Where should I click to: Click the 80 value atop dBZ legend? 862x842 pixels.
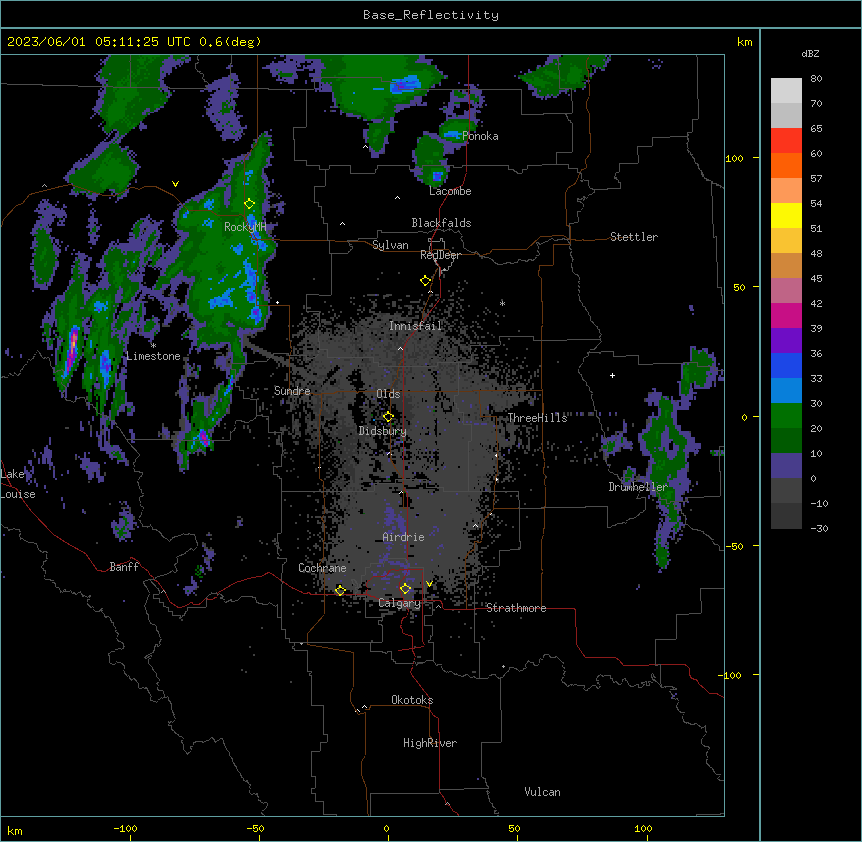point(816,79)
